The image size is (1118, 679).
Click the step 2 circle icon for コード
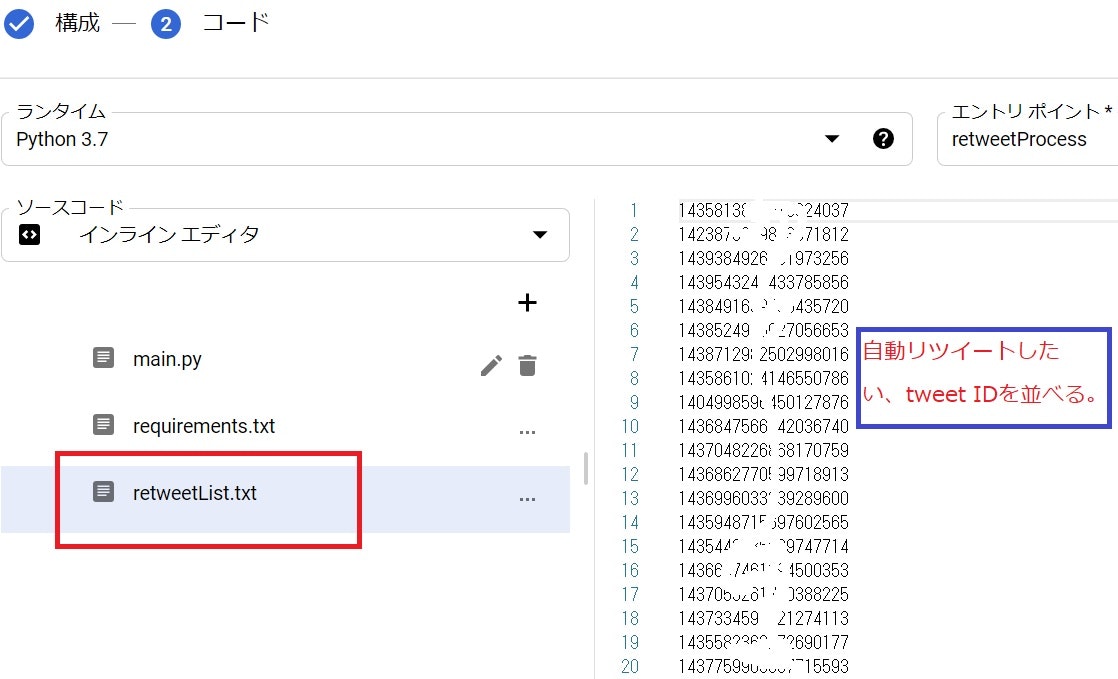(165, 24)
